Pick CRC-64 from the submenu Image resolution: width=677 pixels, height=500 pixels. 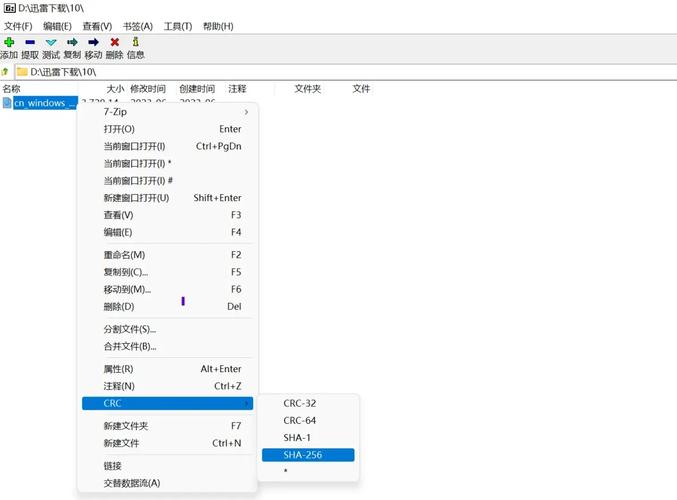pyautogui.click(x=308, y=421)
